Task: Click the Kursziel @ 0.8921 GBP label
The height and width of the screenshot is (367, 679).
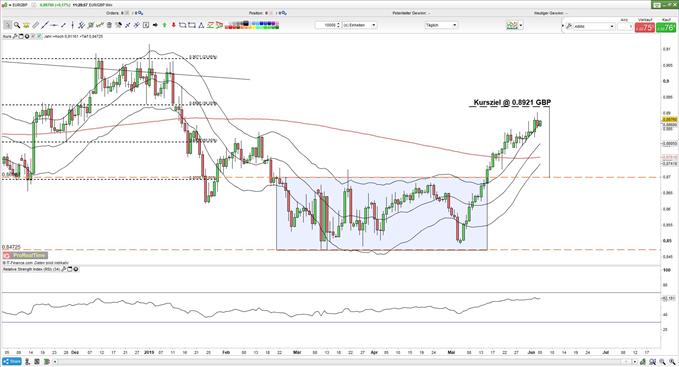Action: pyautogui.click(x=512, y=103)
